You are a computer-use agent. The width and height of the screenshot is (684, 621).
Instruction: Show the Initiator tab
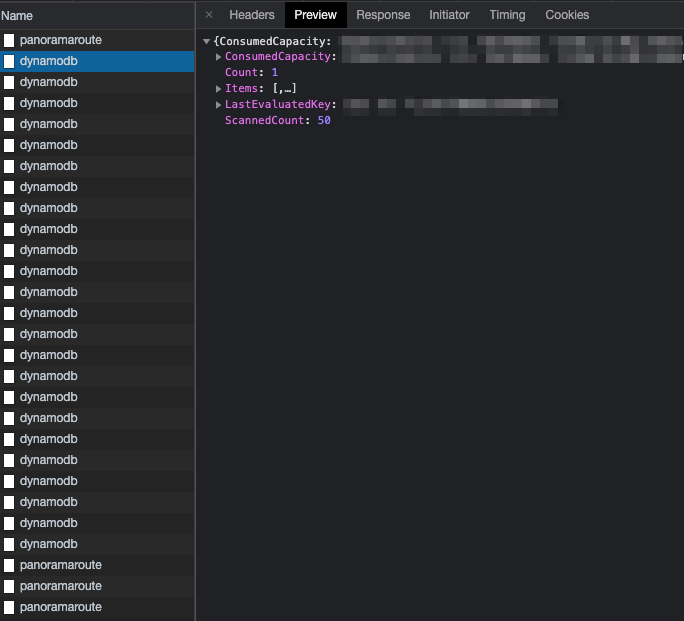449,15
